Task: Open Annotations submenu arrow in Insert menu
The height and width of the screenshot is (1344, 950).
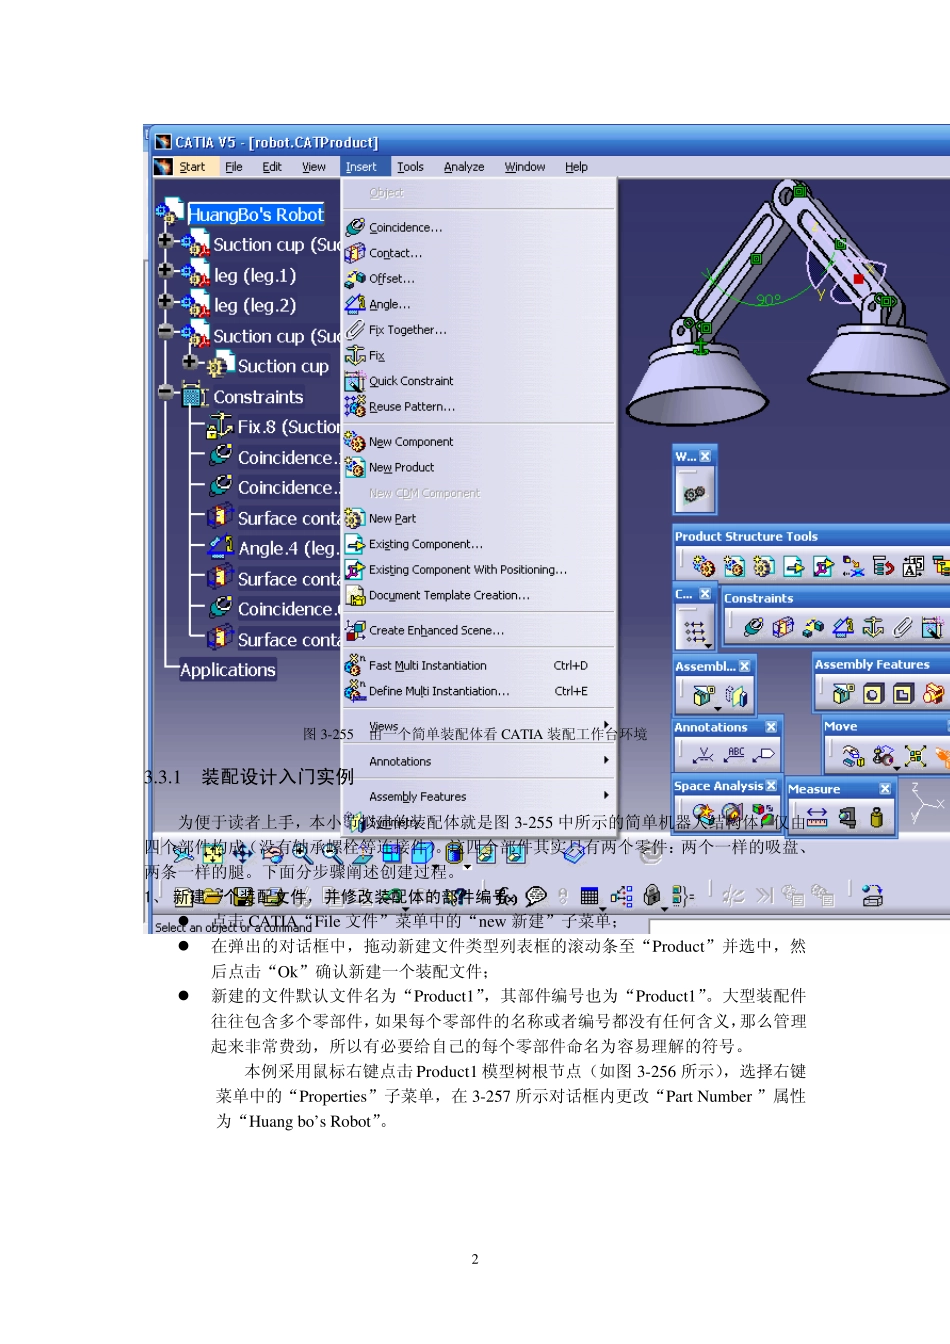Action: click(x=606, y=761)
